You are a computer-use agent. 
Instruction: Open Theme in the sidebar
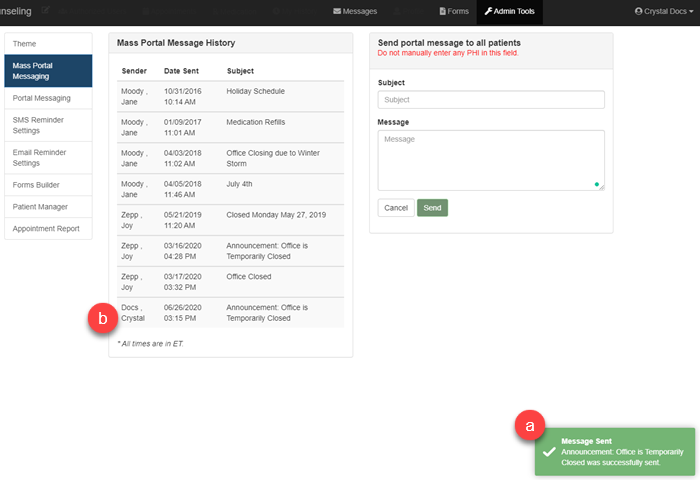48,44
